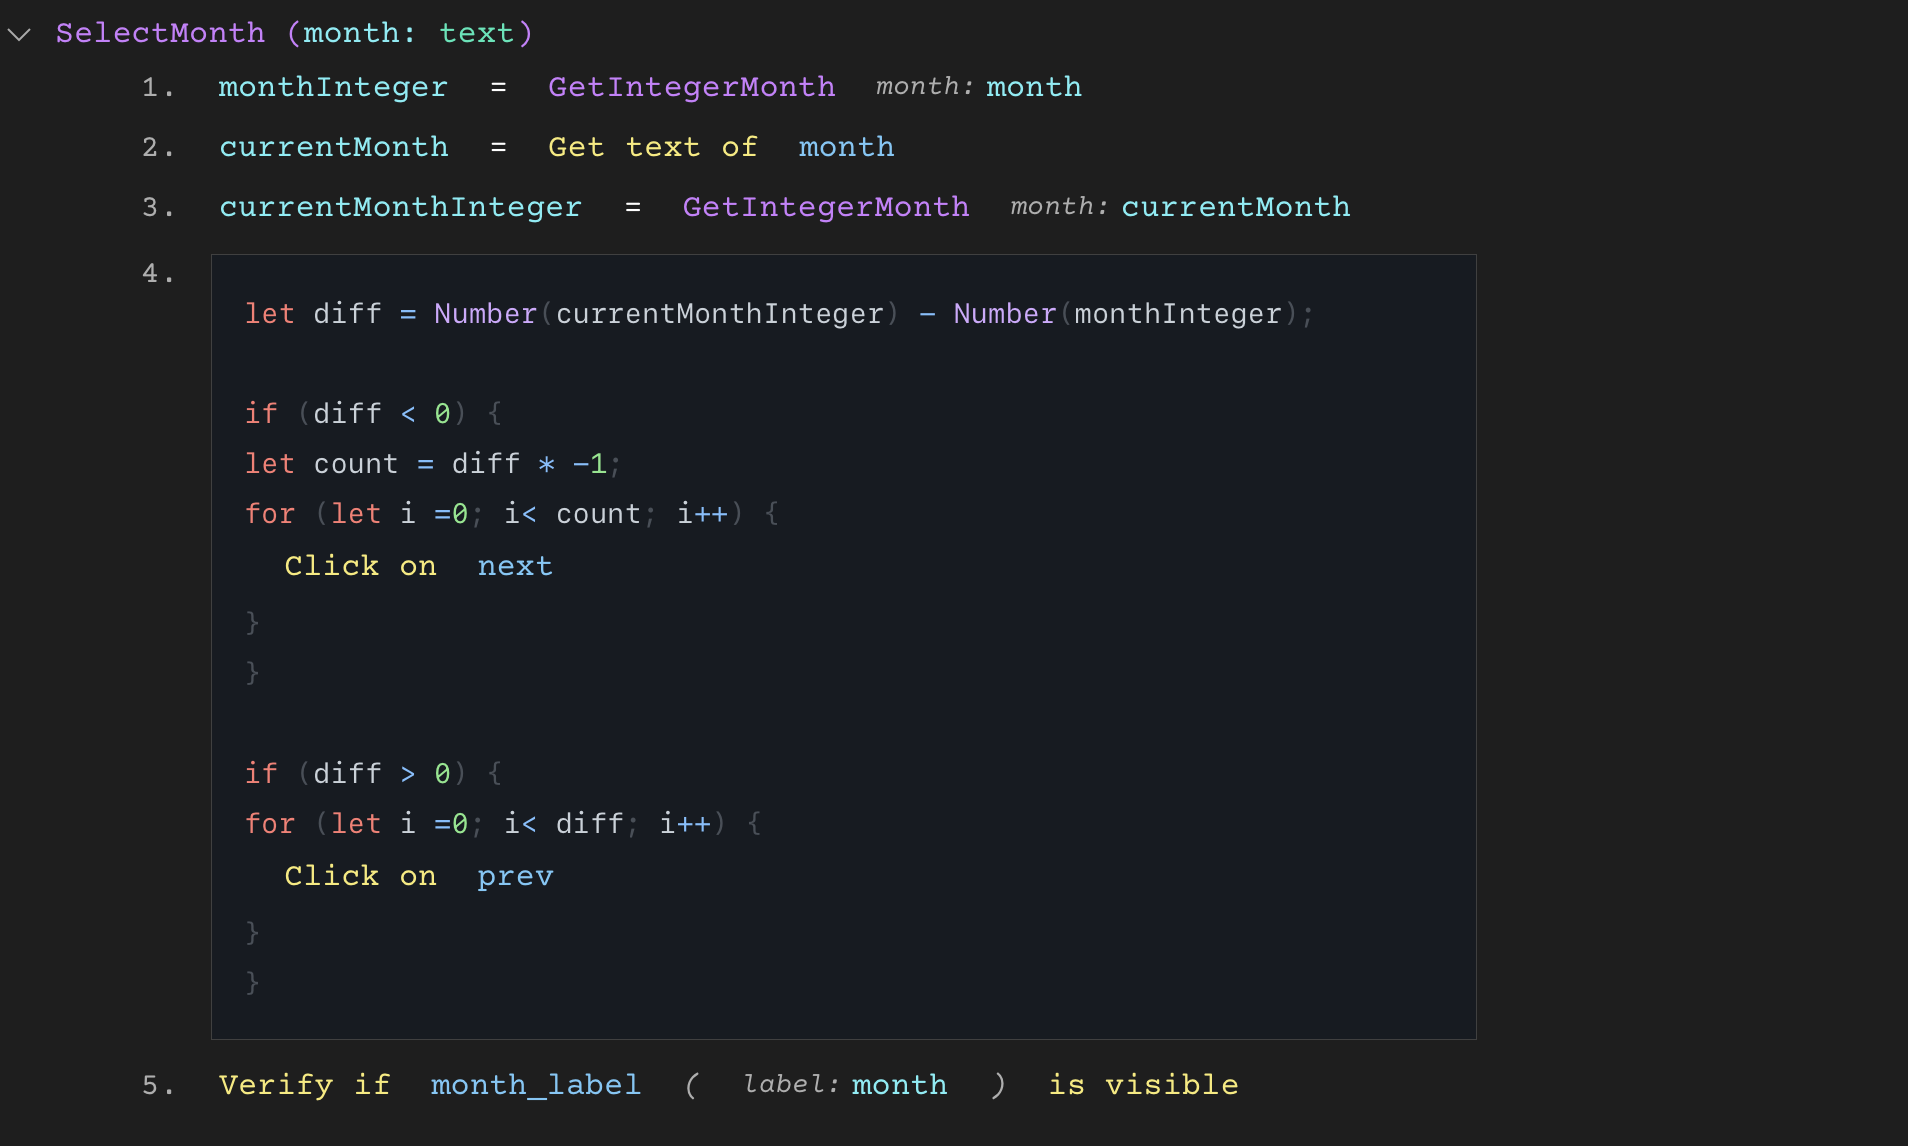Click the Verify if action in step 5
The width and height of the screenshot is (1908, 1146).
click(x=304, y=1085)
